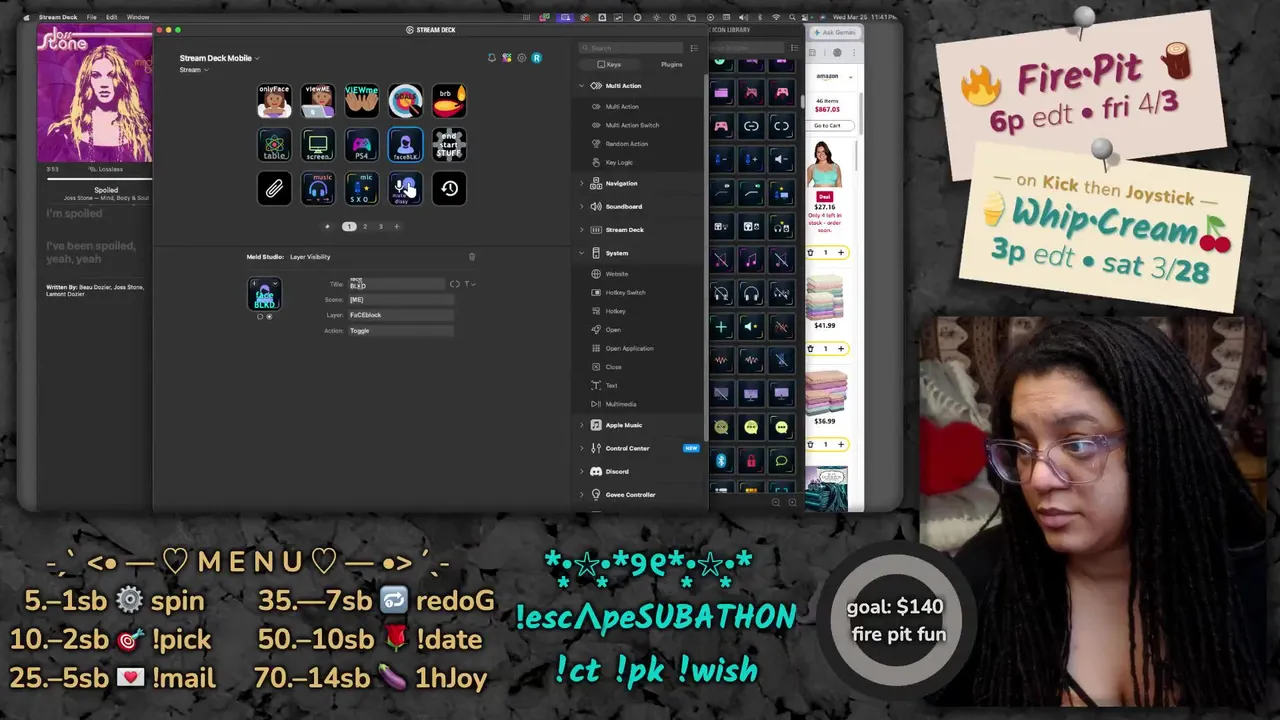Zoom in on Icon Library icons
This screenshot has width=1280, height=720.
coord(794,502)
